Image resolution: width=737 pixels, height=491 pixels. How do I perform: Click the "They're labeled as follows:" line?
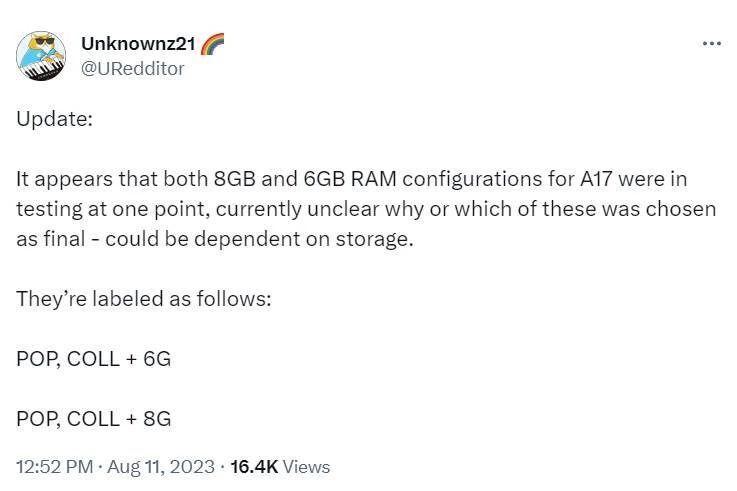click(x=143, y=300)
